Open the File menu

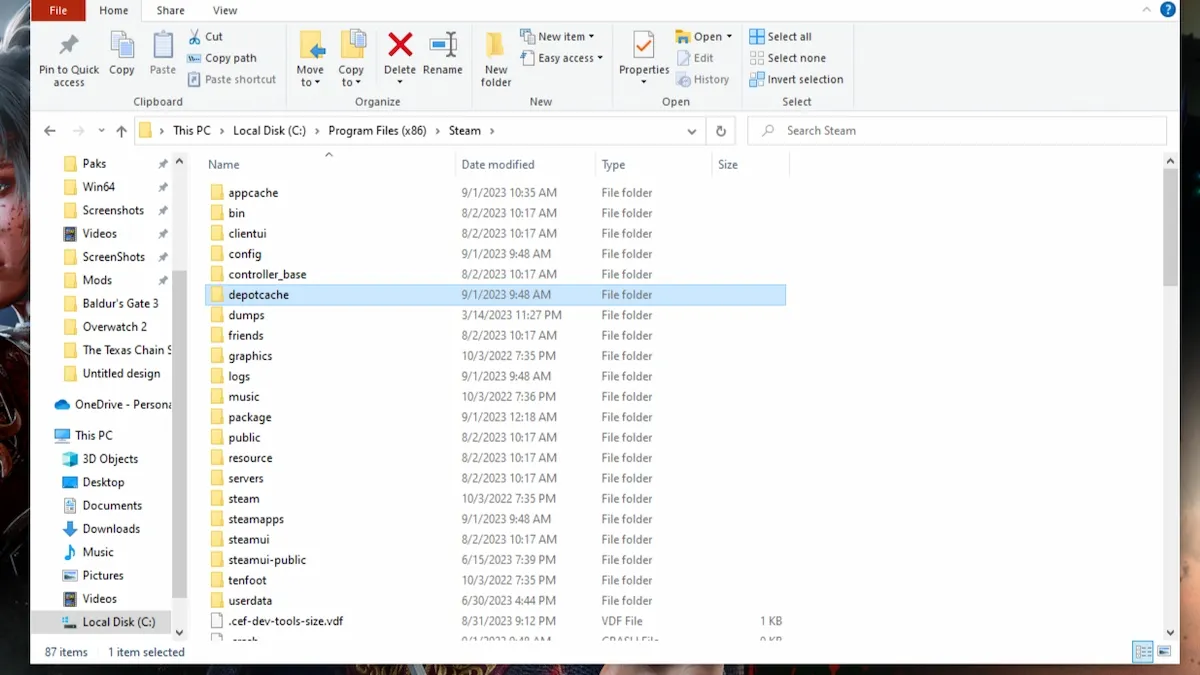pyautogui.click(x=58, y=10)
